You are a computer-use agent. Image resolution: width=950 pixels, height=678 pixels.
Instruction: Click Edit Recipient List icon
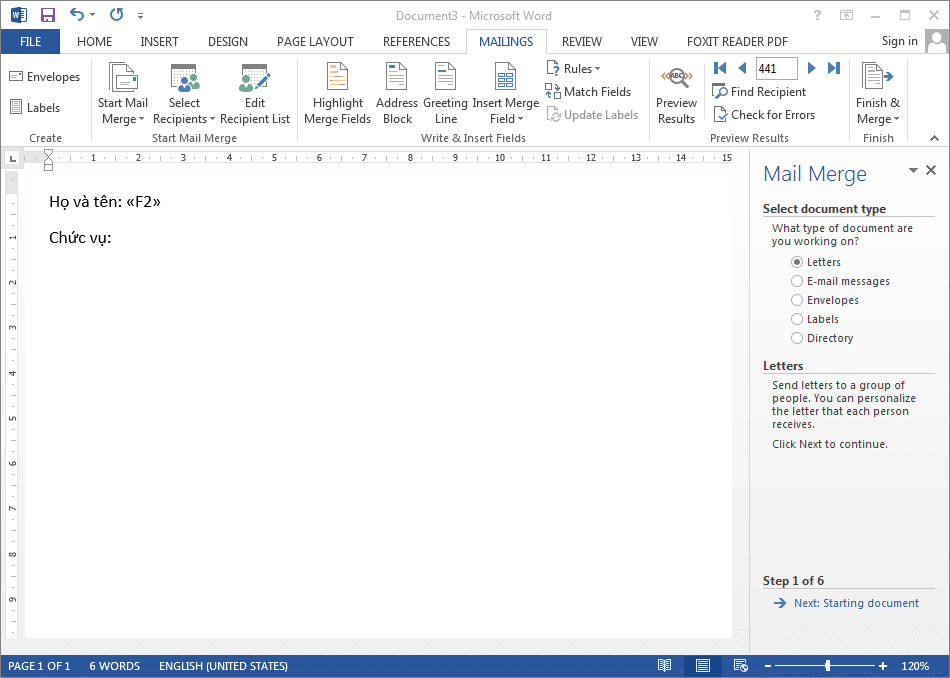(x=254, y=78)
